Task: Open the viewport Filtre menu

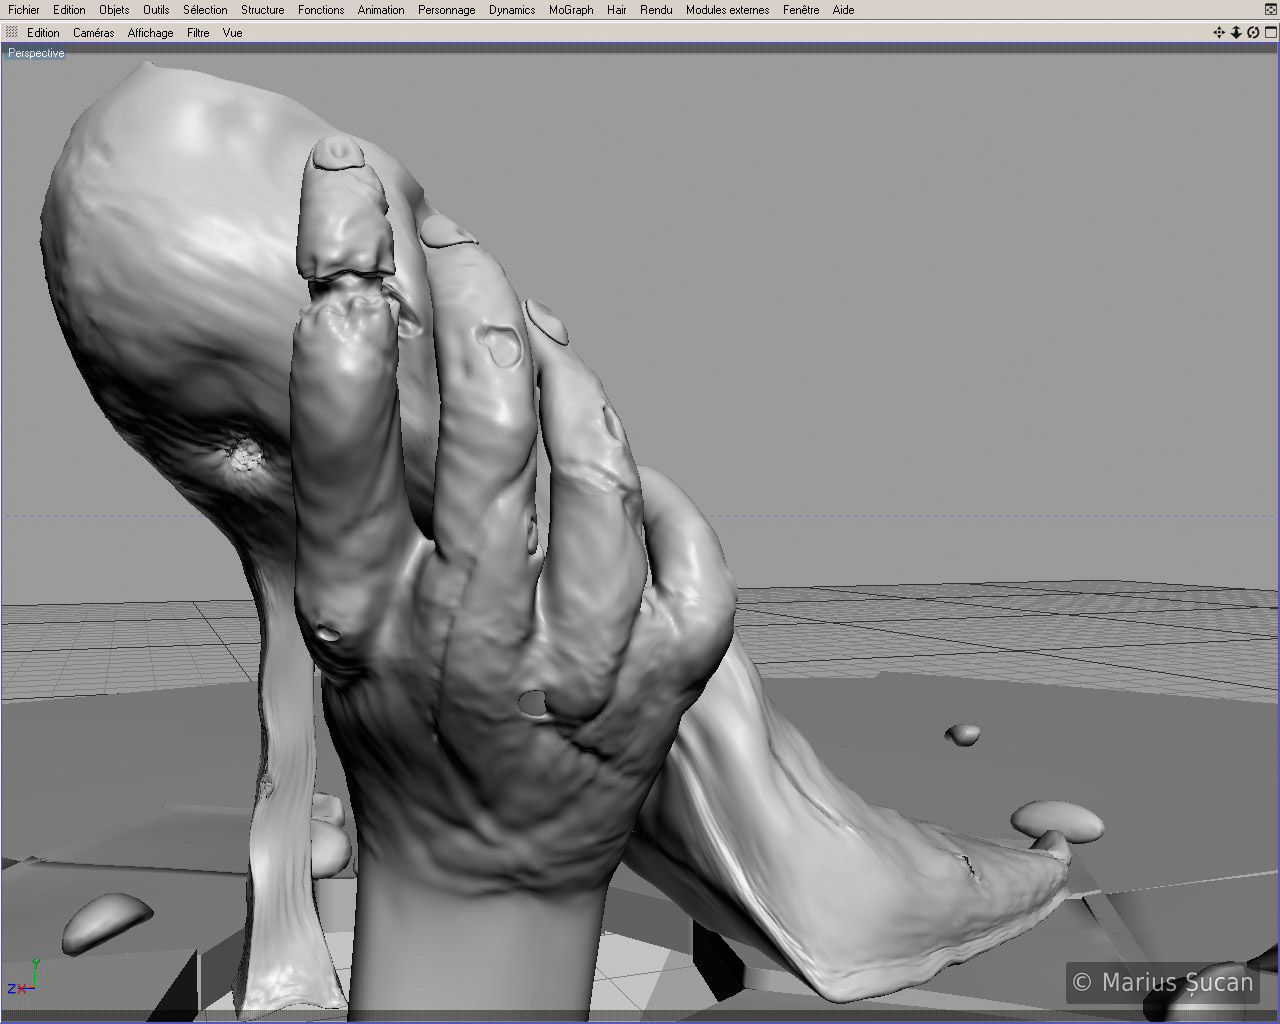Action: coord(198,33)
